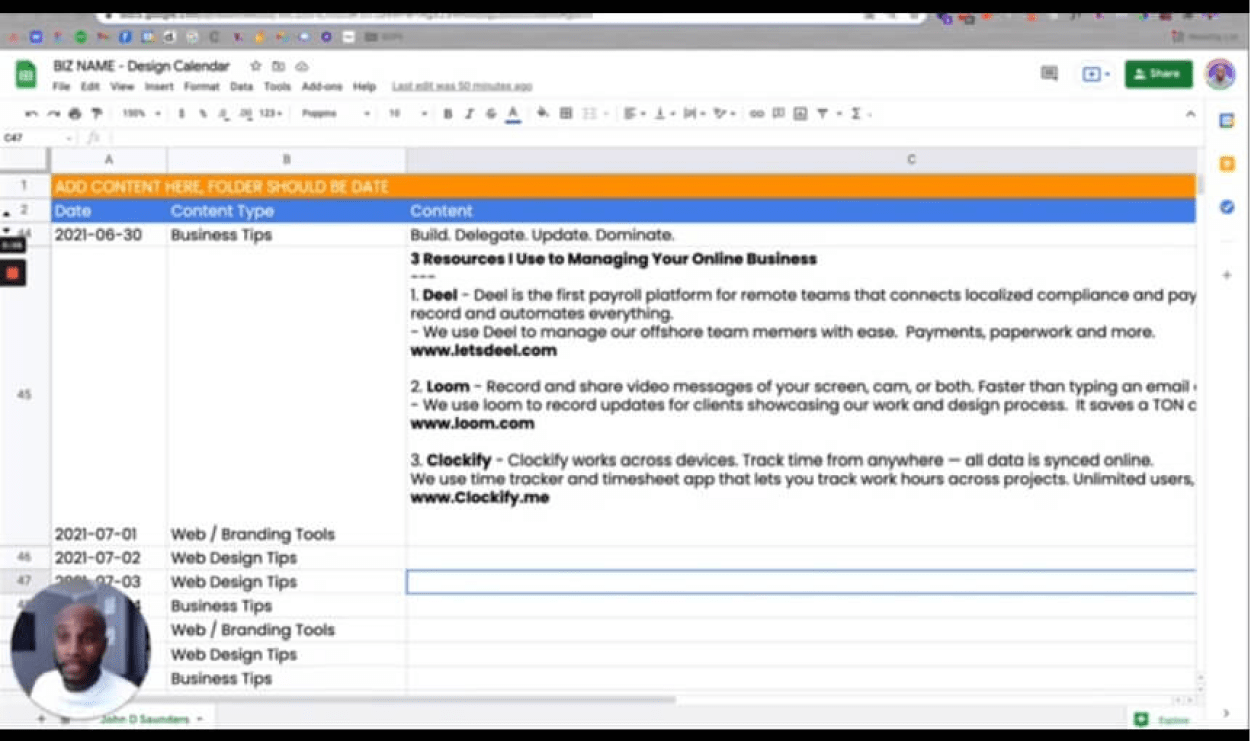Undo the last action
The image size is (1250, 741).
pyautogui.click(x=32, y=114)
